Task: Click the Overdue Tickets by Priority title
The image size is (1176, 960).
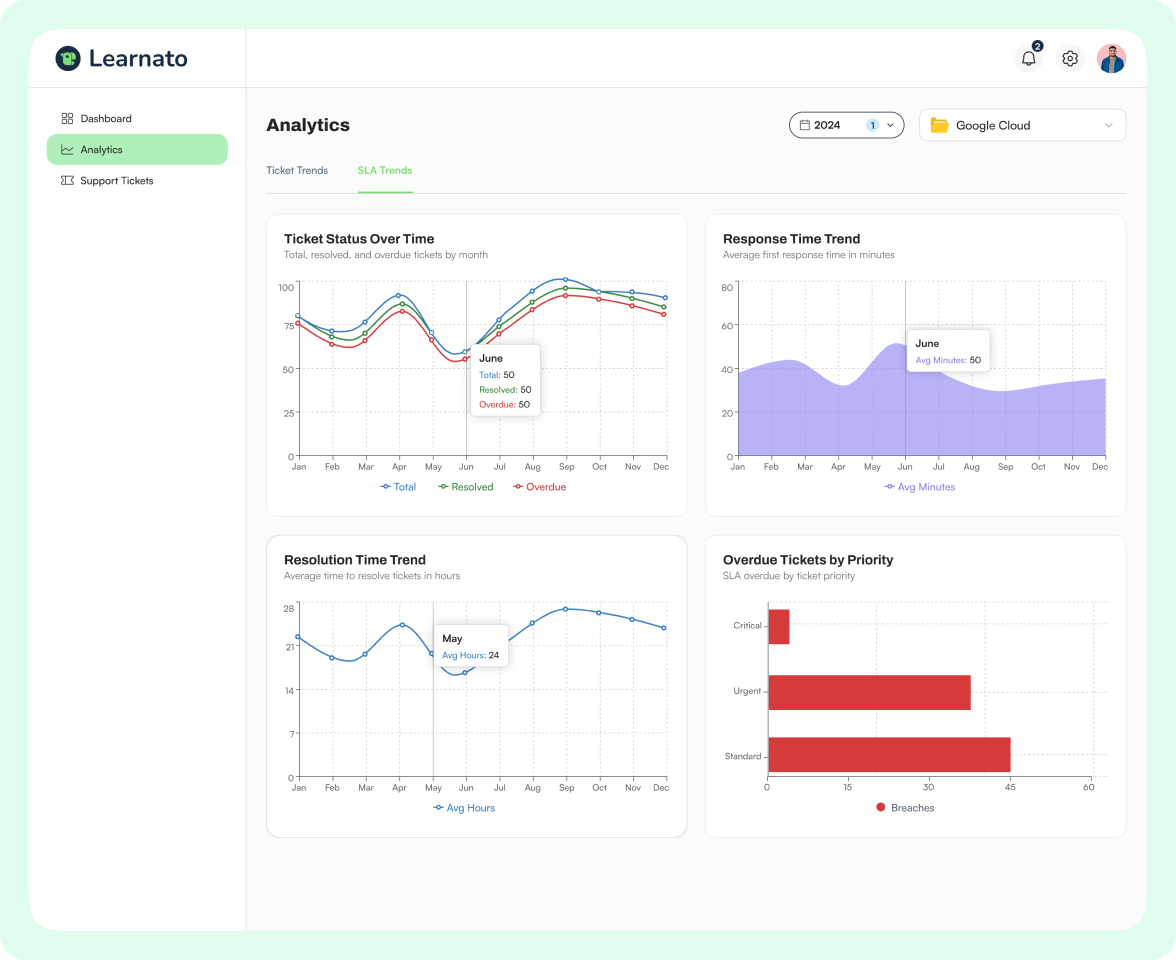Action: (x=808, y=560)
